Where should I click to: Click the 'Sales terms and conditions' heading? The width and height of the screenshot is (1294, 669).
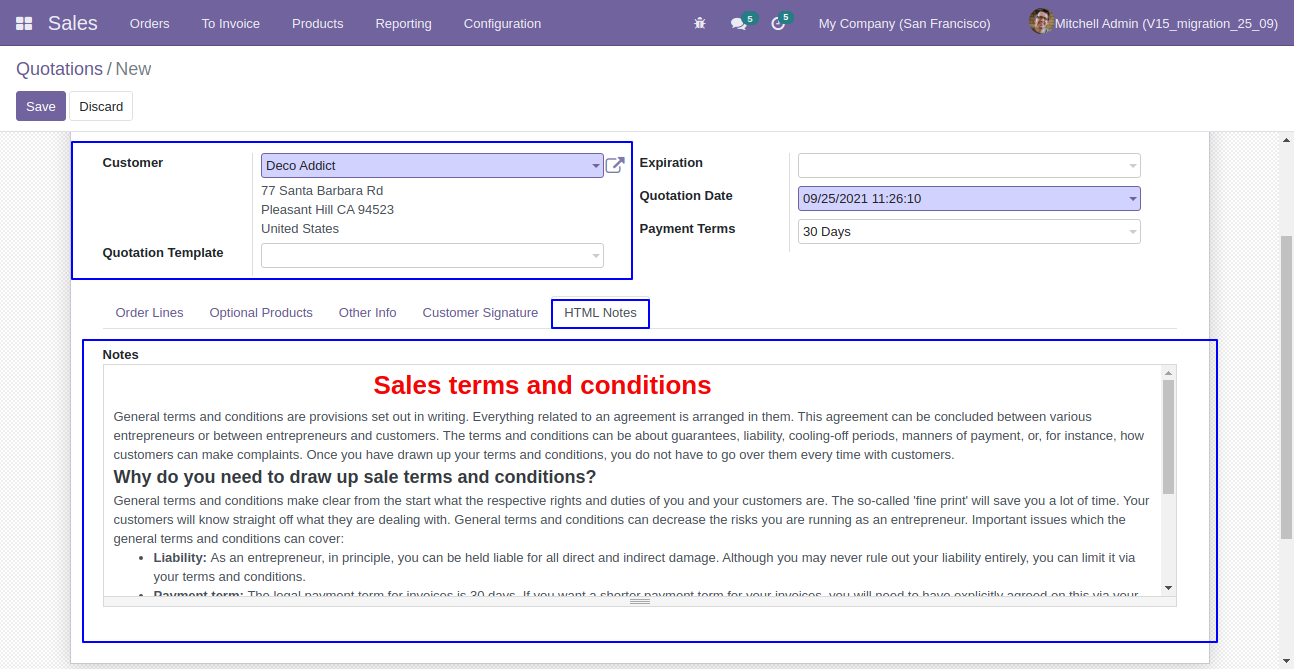click(x=542, y=385)
